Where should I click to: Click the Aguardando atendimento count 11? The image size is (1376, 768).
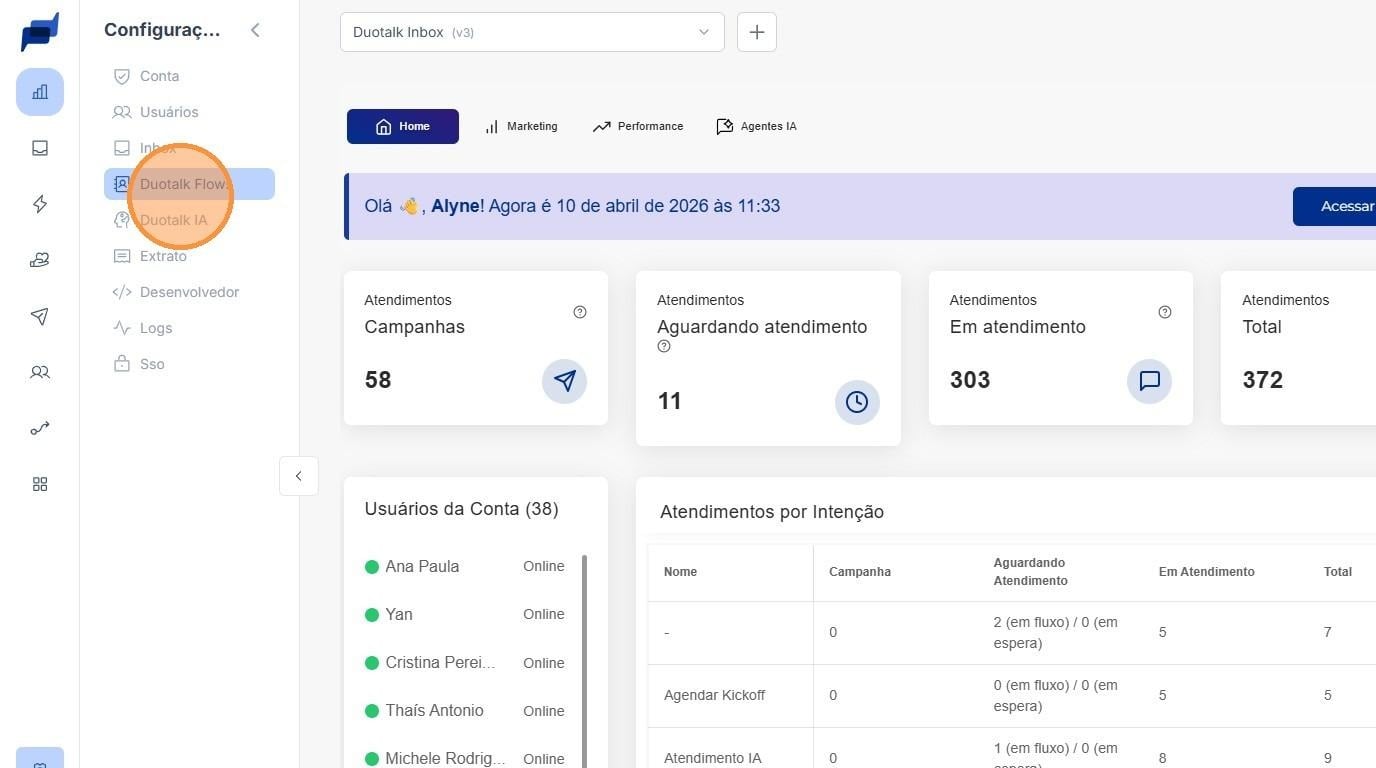(669, 401)
